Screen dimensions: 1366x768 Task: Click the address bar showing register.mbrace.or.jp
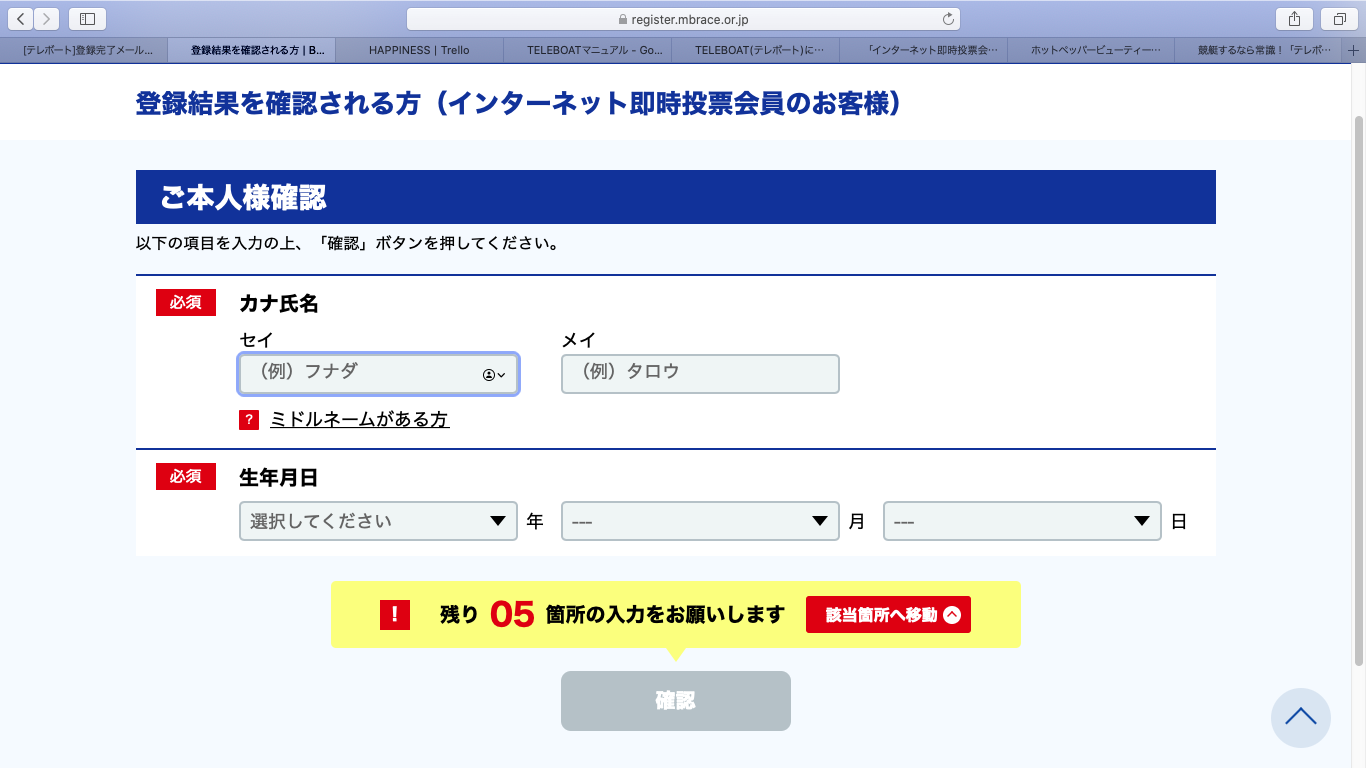(683, 19)
